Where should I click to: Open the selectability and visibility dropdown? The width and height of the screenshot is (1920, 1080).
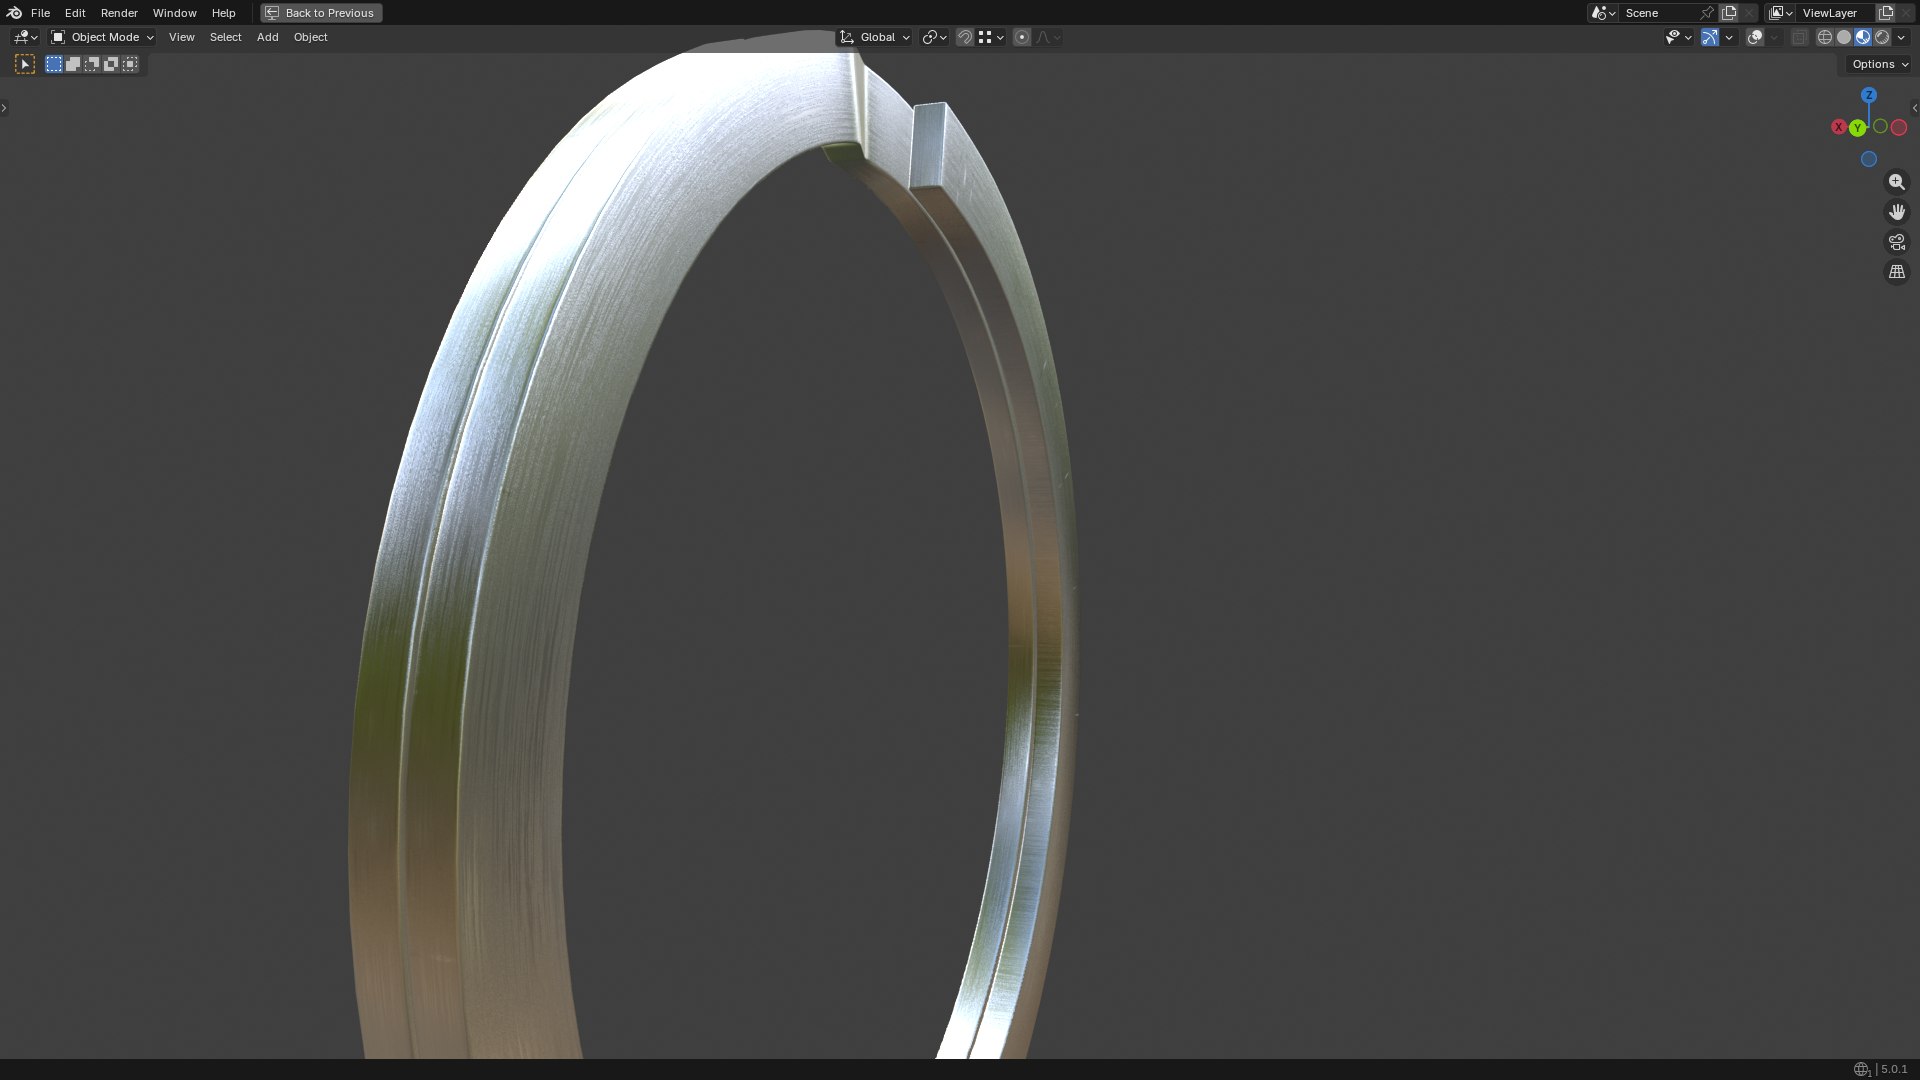(1678, 37)
